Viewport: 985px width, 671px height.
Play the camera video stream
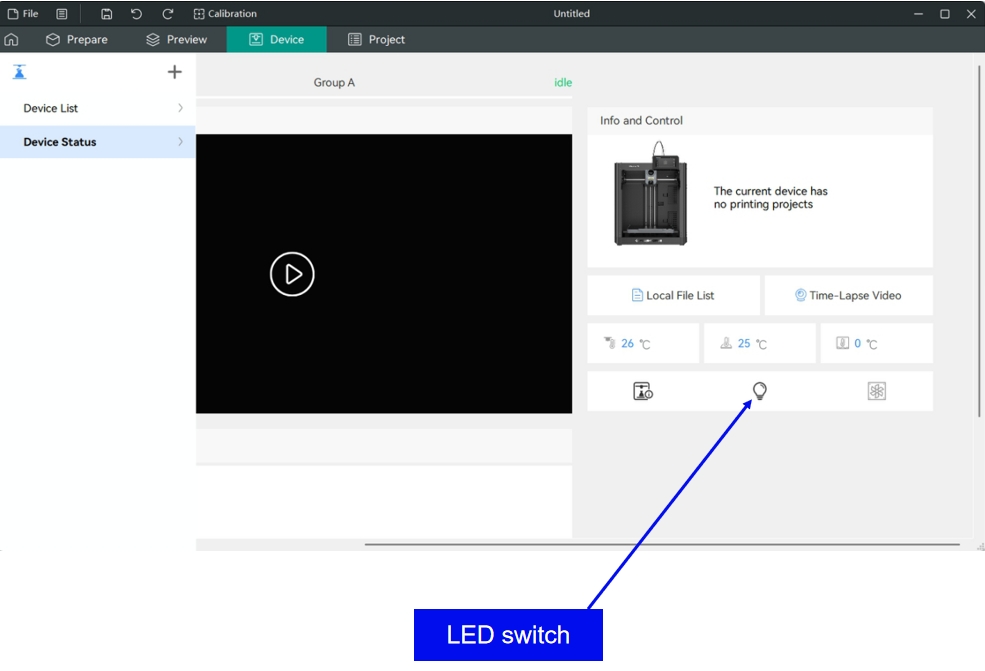click(x=291, y=274)
